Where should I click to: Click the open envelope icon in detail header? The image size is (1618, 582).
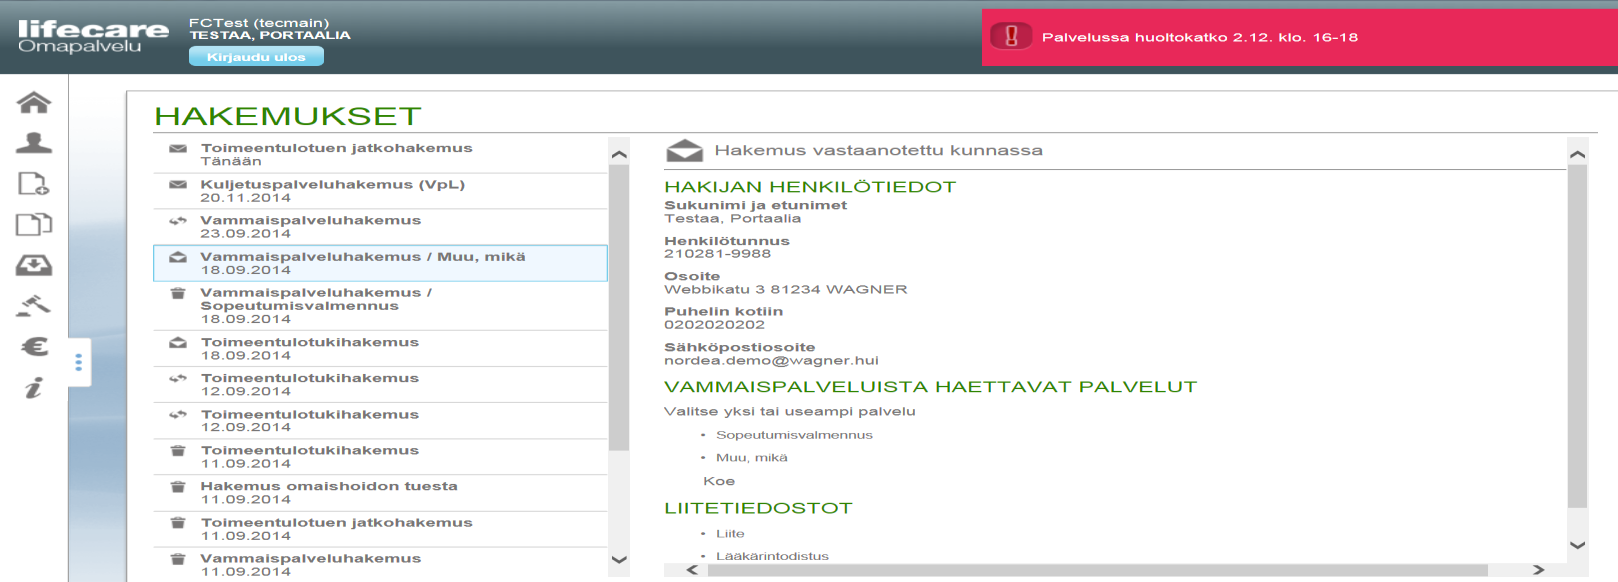[684, 150]
